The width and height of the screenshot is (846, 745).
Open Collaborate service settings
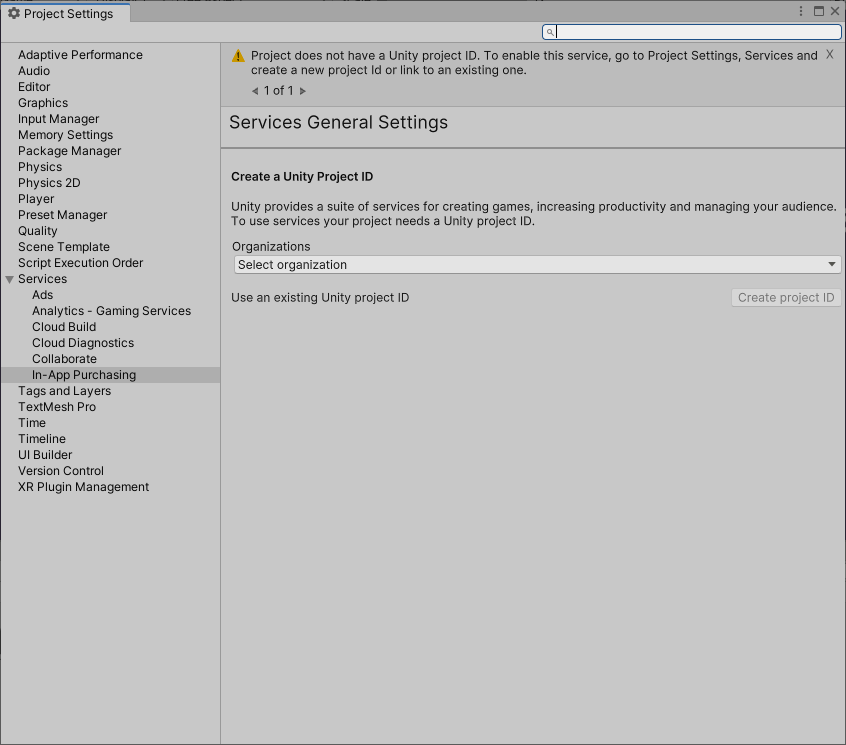point(64,359)
